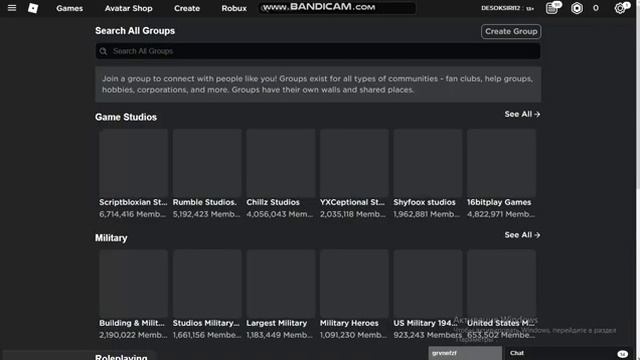Click the Largest Military group name
The image size is (640, 360).
tap(276, 323)
